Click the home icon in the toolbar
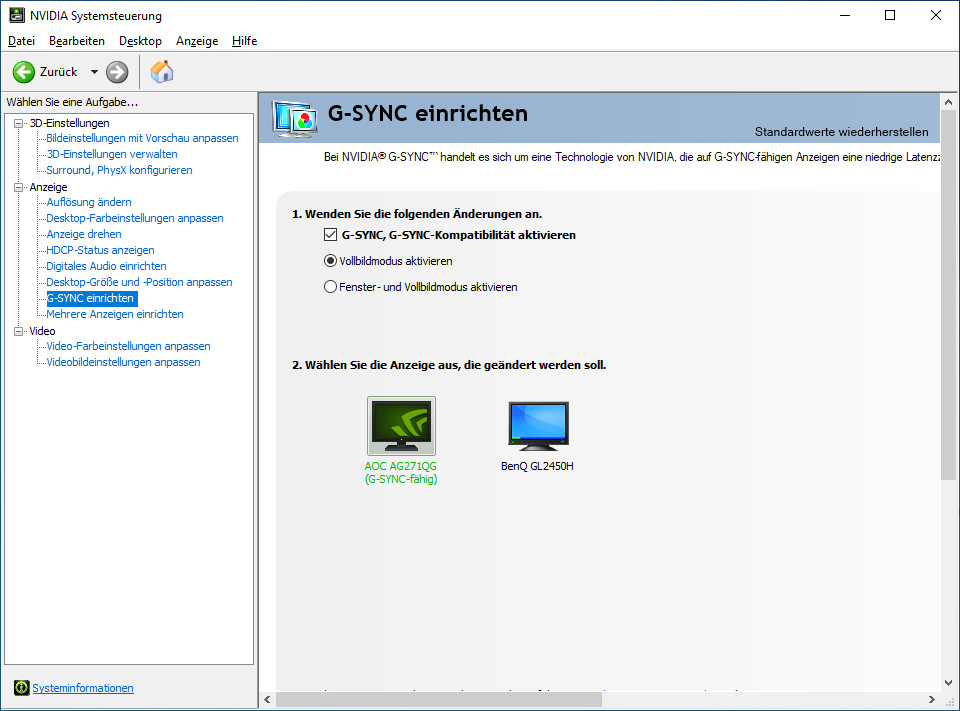The image size is (960, 711). (161, 71)
